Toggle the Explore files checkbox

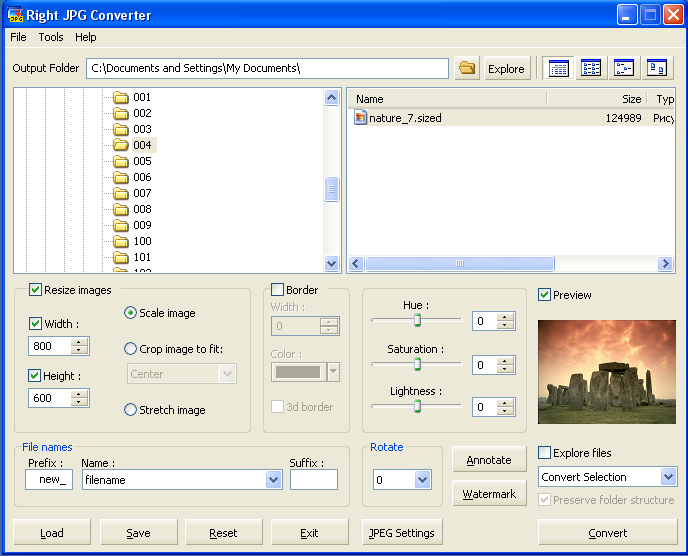tap(545, 453)
